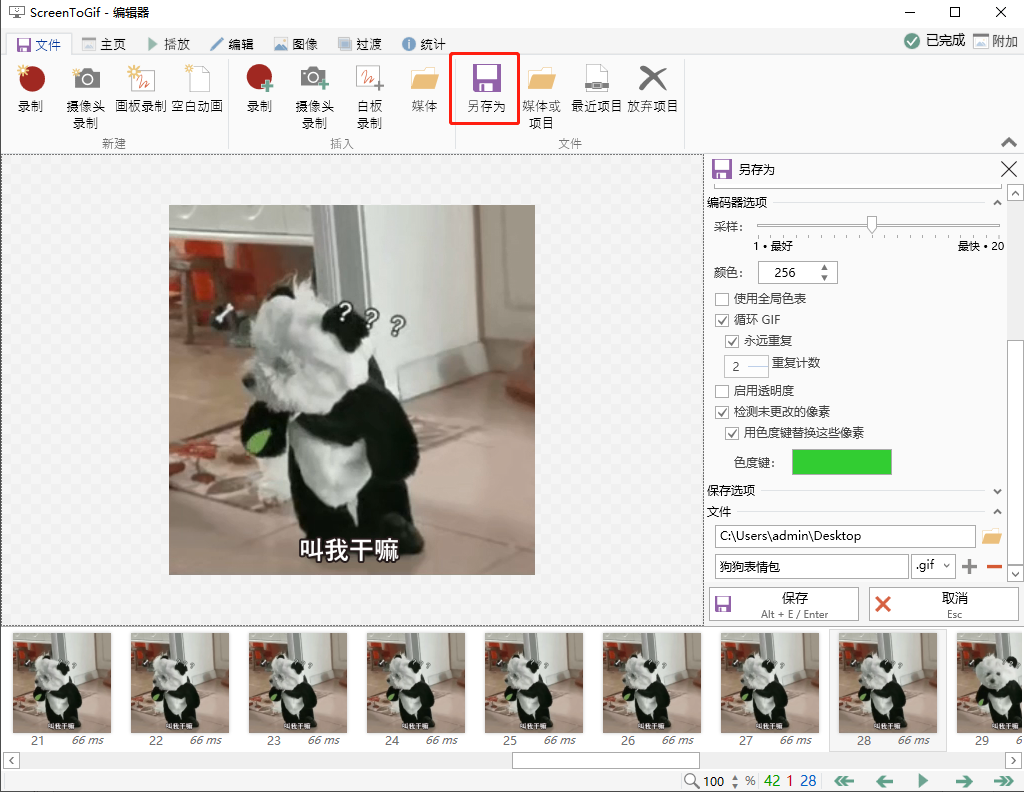1024x792 pixels.
Task: Disable the 循环 GIF option
Action: coord(722,320)
